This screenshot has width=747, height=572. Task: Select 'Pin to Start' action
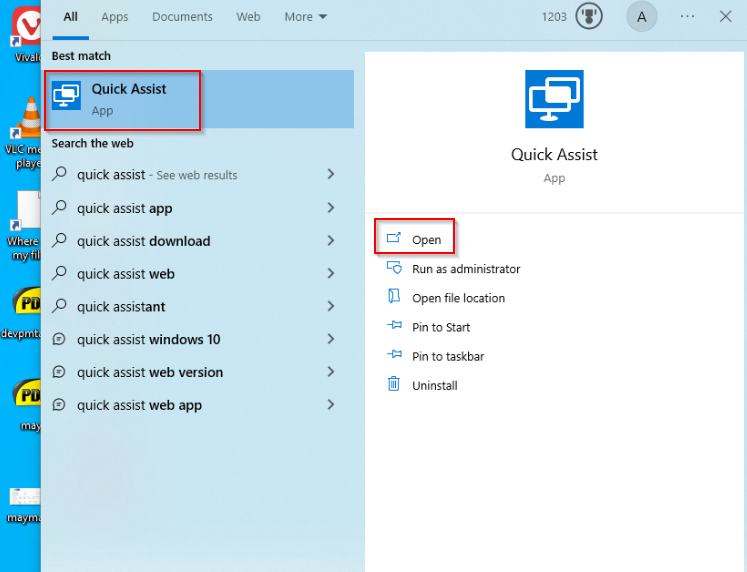pyautogui.click(x=441, y=327)
